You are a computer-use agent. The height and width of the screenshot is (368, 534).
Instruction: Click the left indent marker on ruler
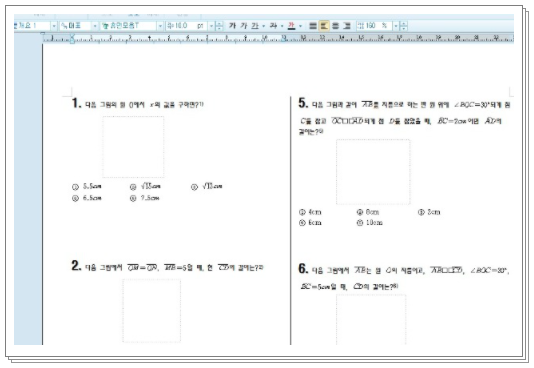tap(72, 39)
